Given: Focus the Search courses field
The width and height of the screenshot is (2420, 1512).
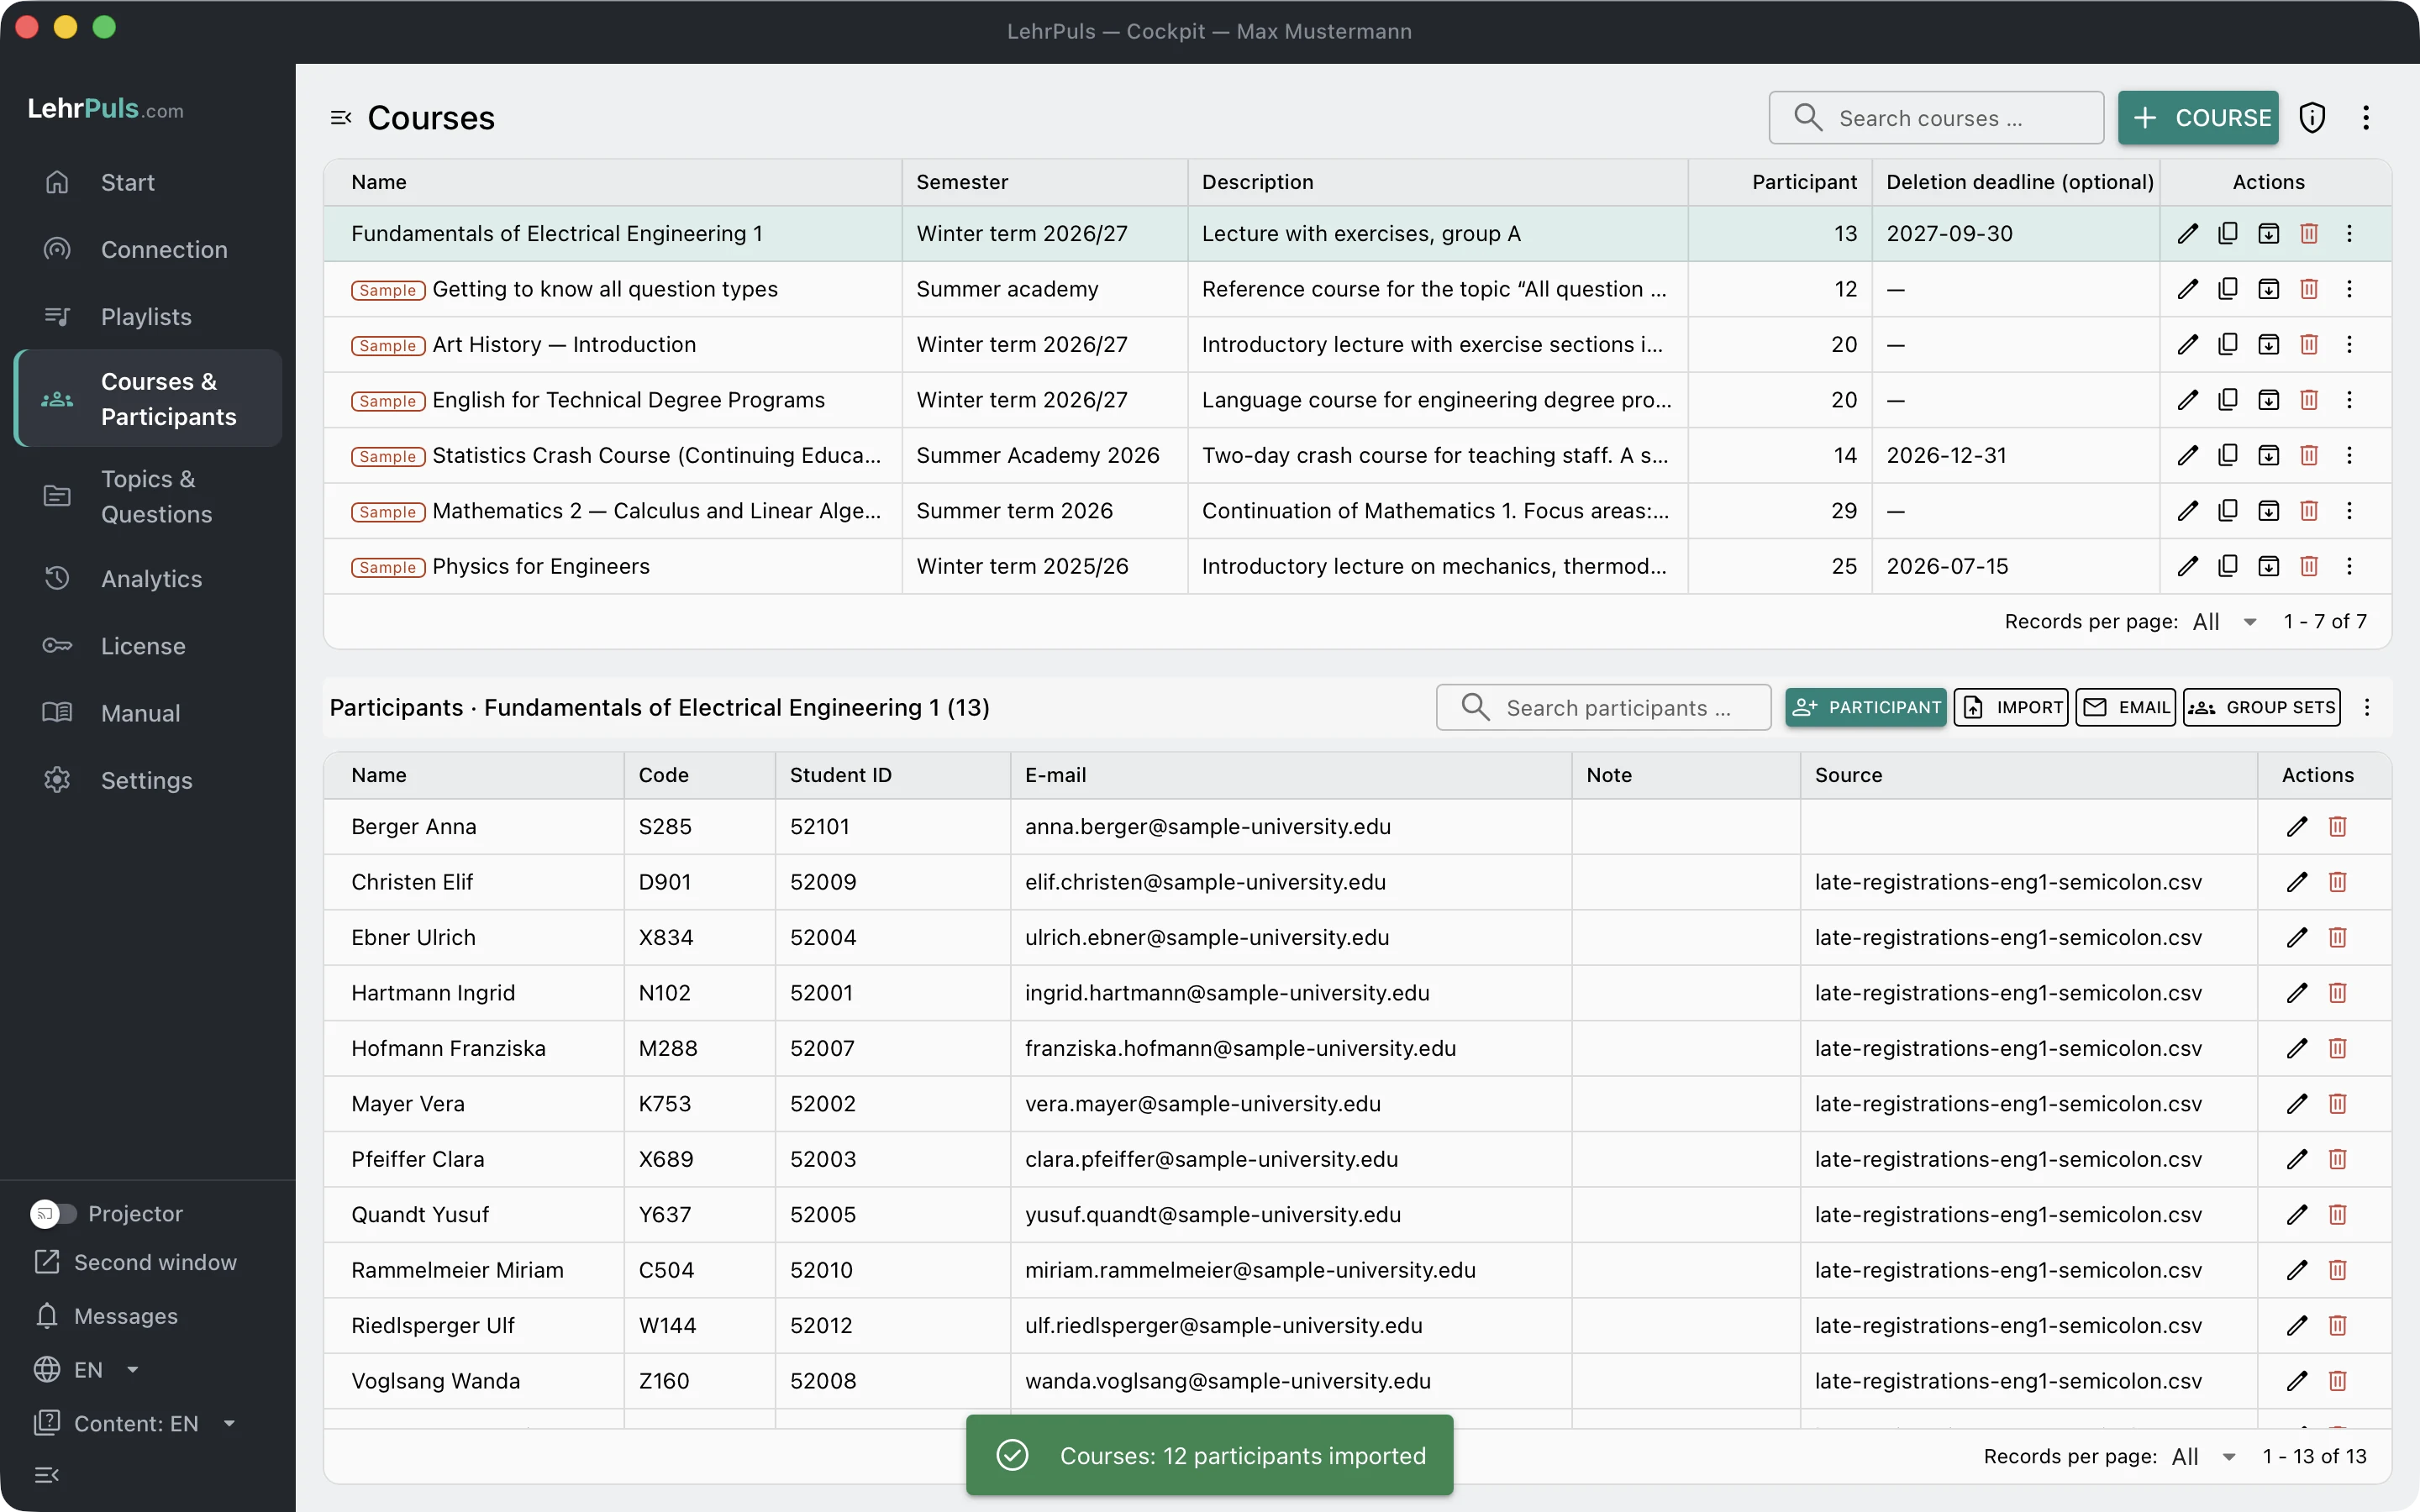Looking at the screenshot, I should click(1936, 118).
